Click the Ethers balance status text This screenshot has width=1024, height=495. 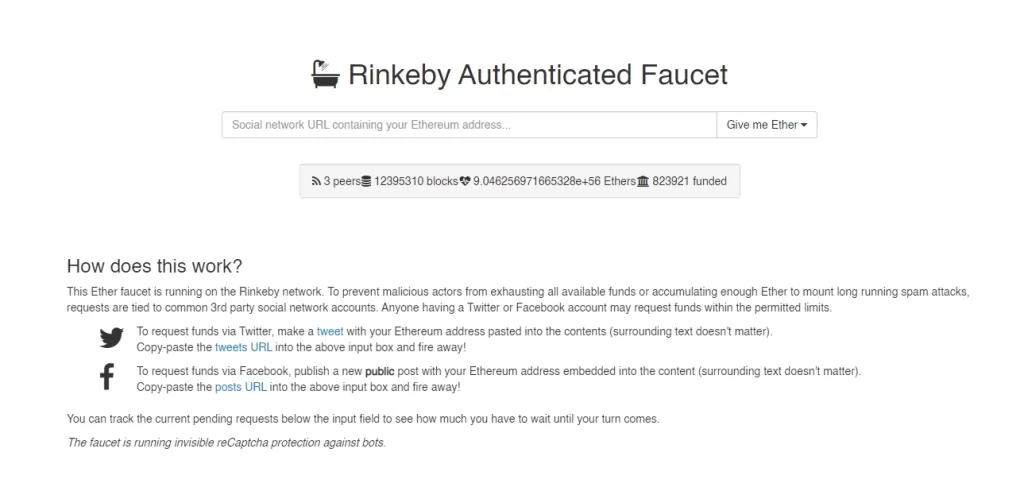554,182
